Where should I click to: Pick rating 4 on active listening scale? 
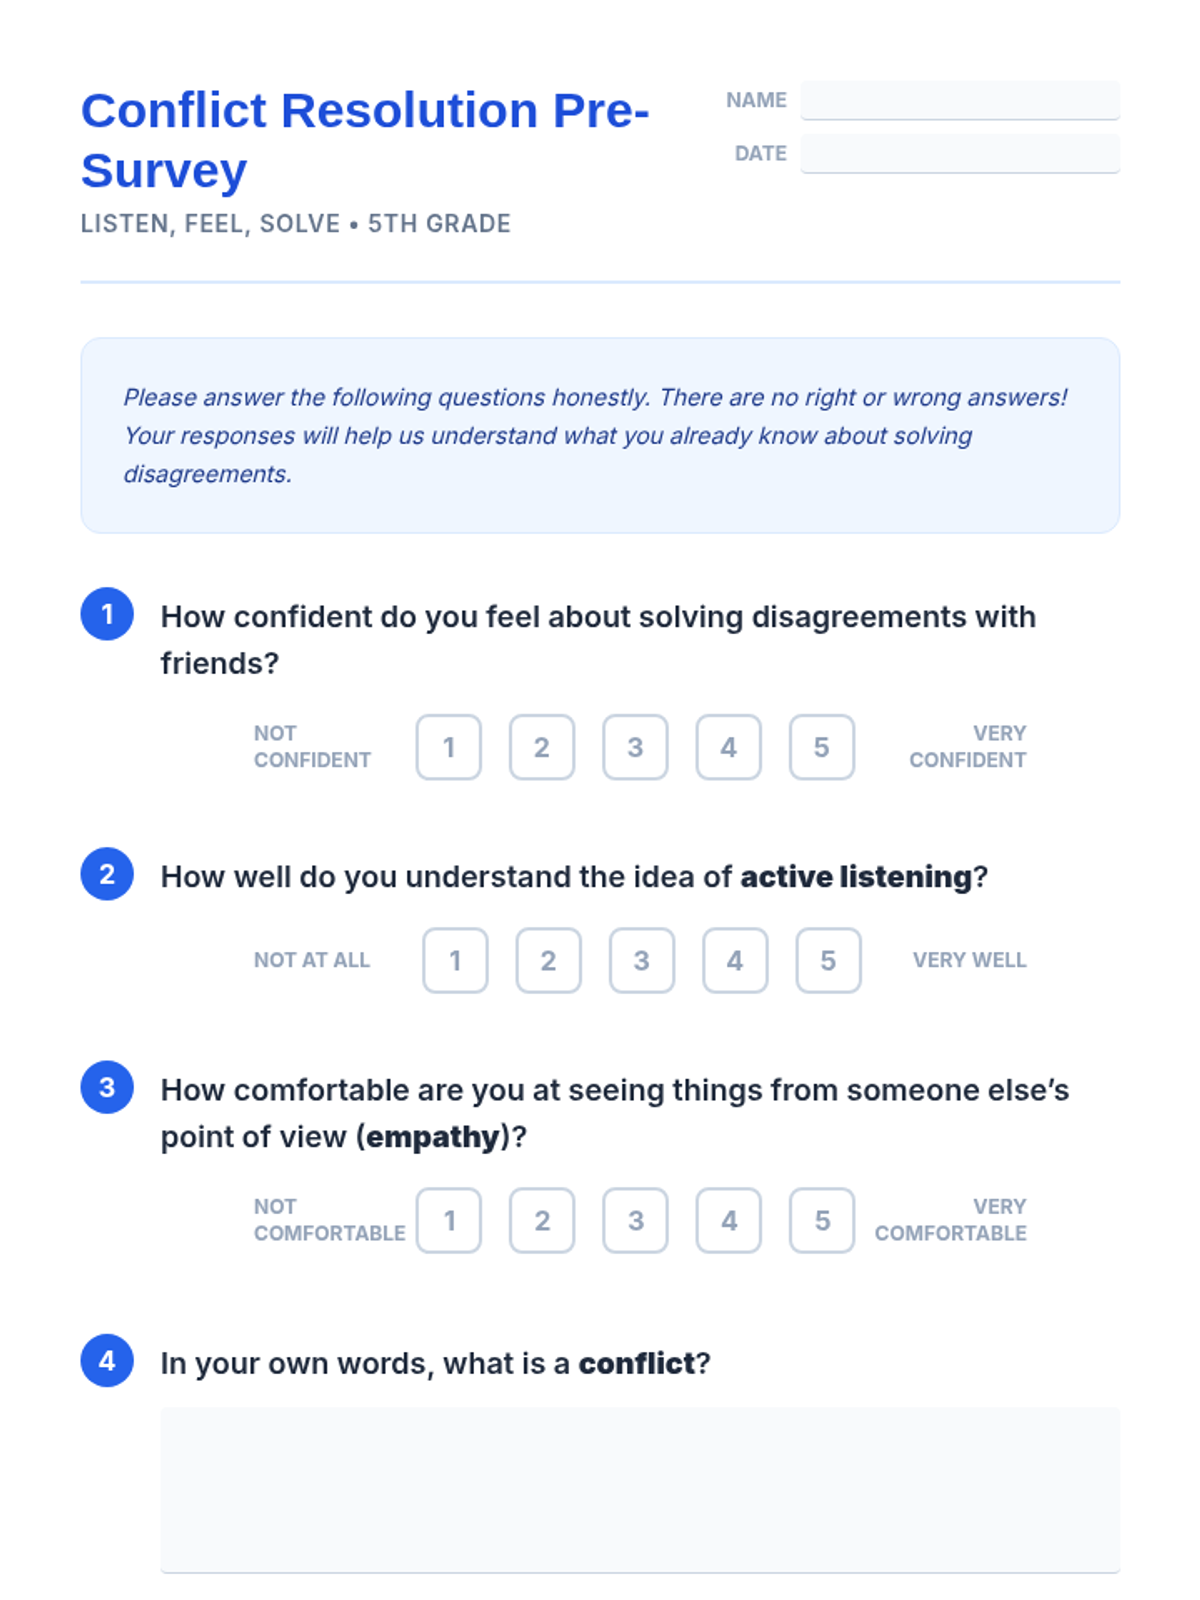point(735,960)
